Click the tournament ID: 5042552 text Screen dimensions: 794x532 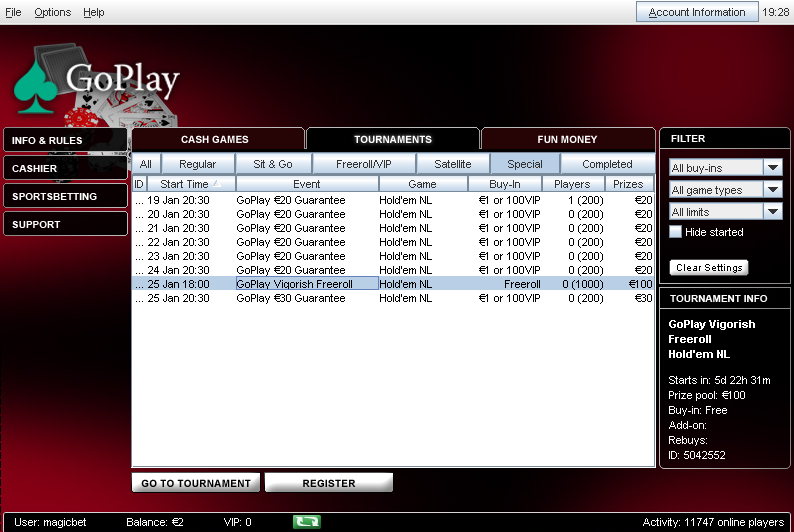[x=697, y=455]
